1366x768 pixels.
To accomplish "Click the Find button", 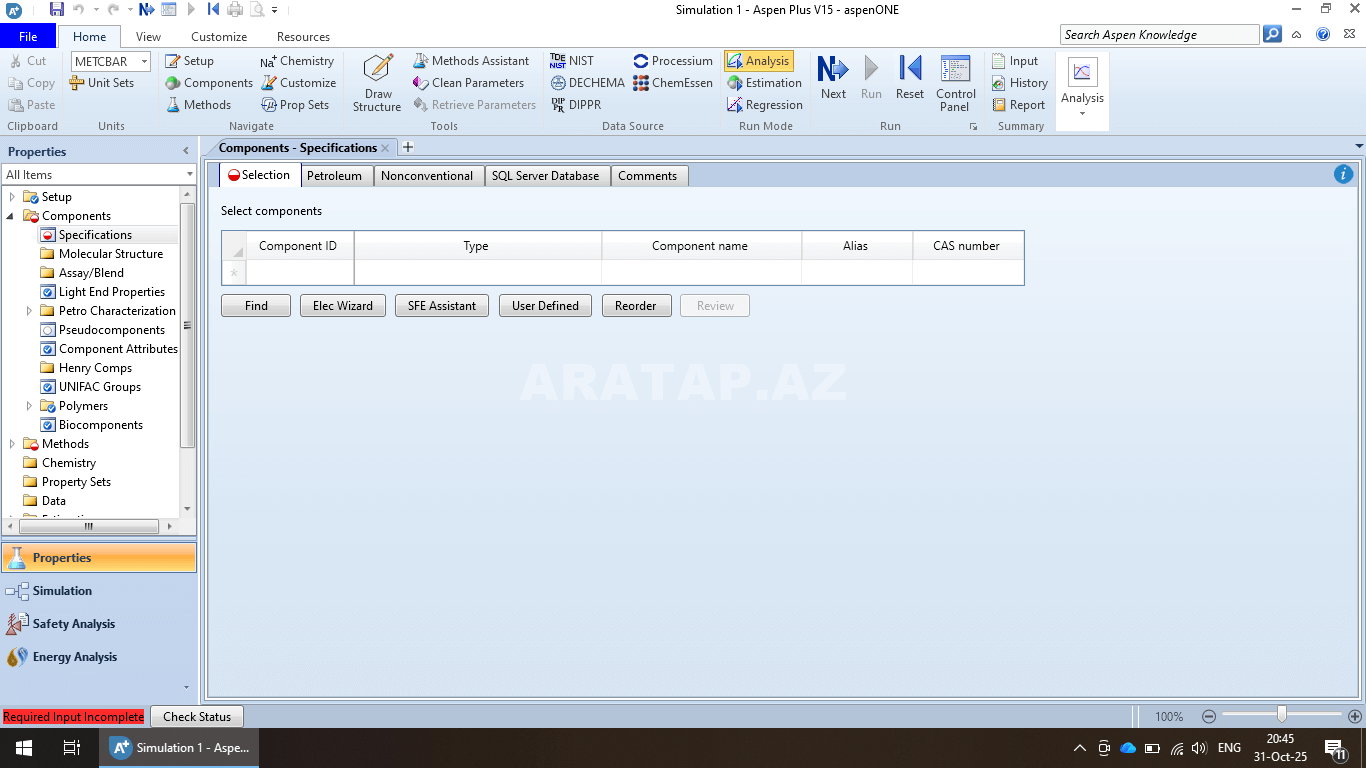I will [256, 306].
